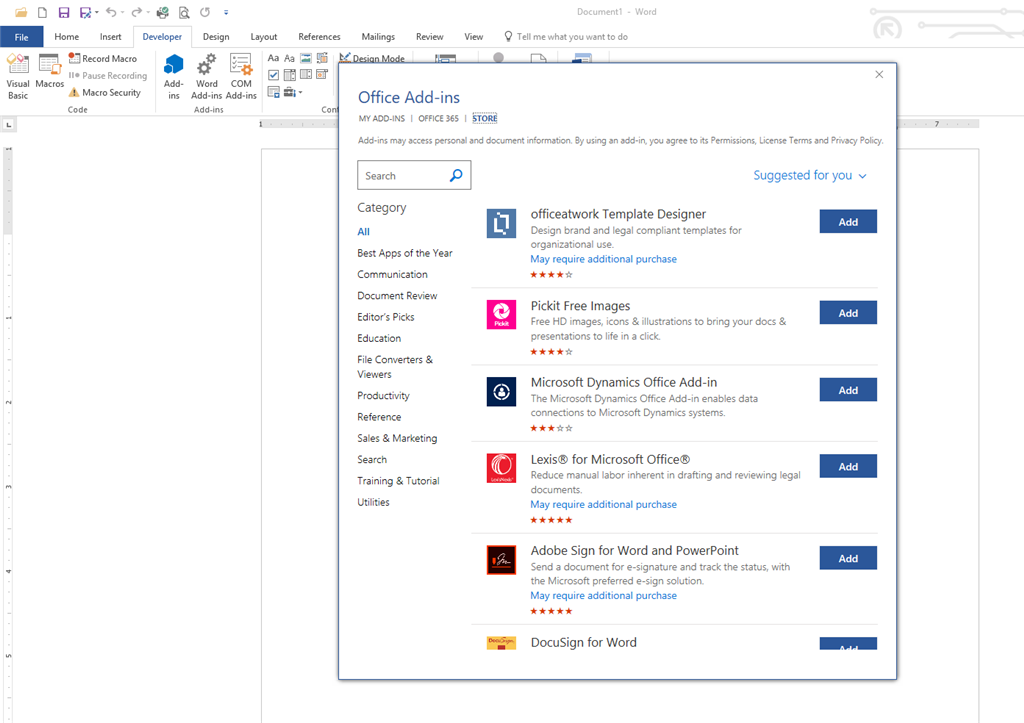Select Best Apps of the Year category
This screenshot has width=1024, height=723.
point(405,253)
